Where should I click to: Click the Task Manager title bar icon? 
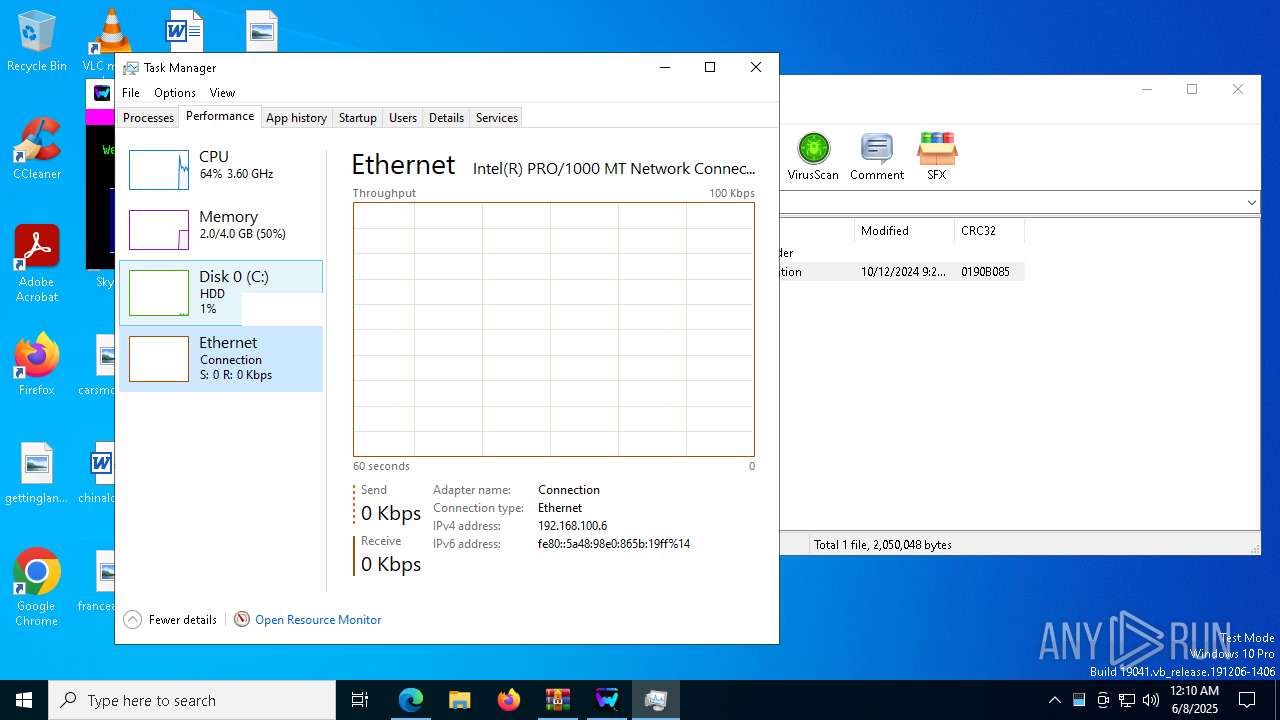tap(131, 68)
